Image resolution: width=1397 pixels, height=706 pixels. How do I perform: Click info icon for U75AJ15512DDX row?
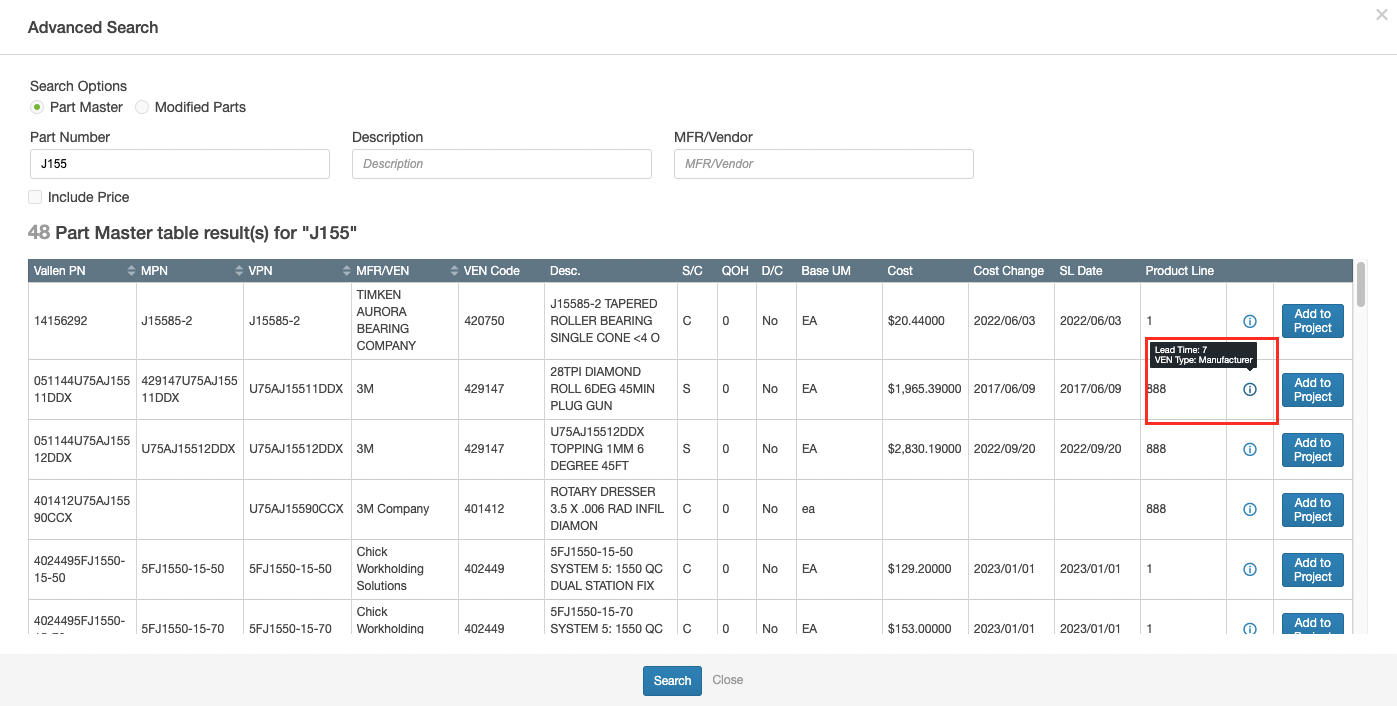click(x=1249, y=449)
